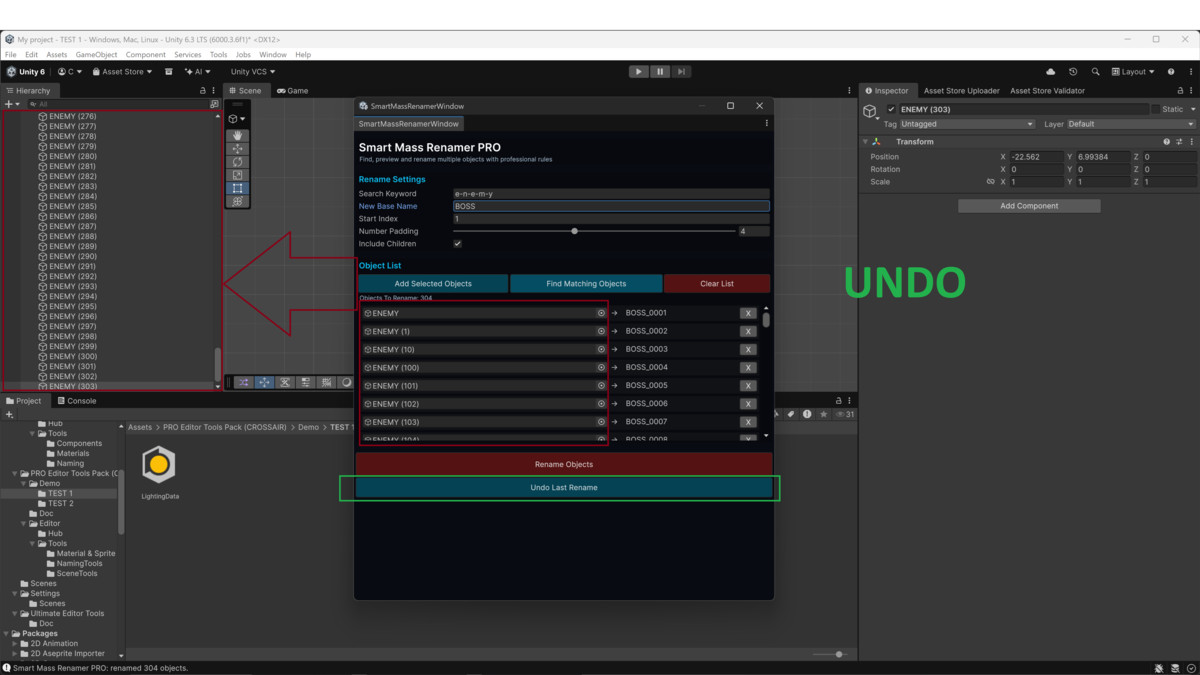Screen dimensions: 1200x675
Task: Remove the ENEMY (1) row with X
Action: click(x=747, y=331)
